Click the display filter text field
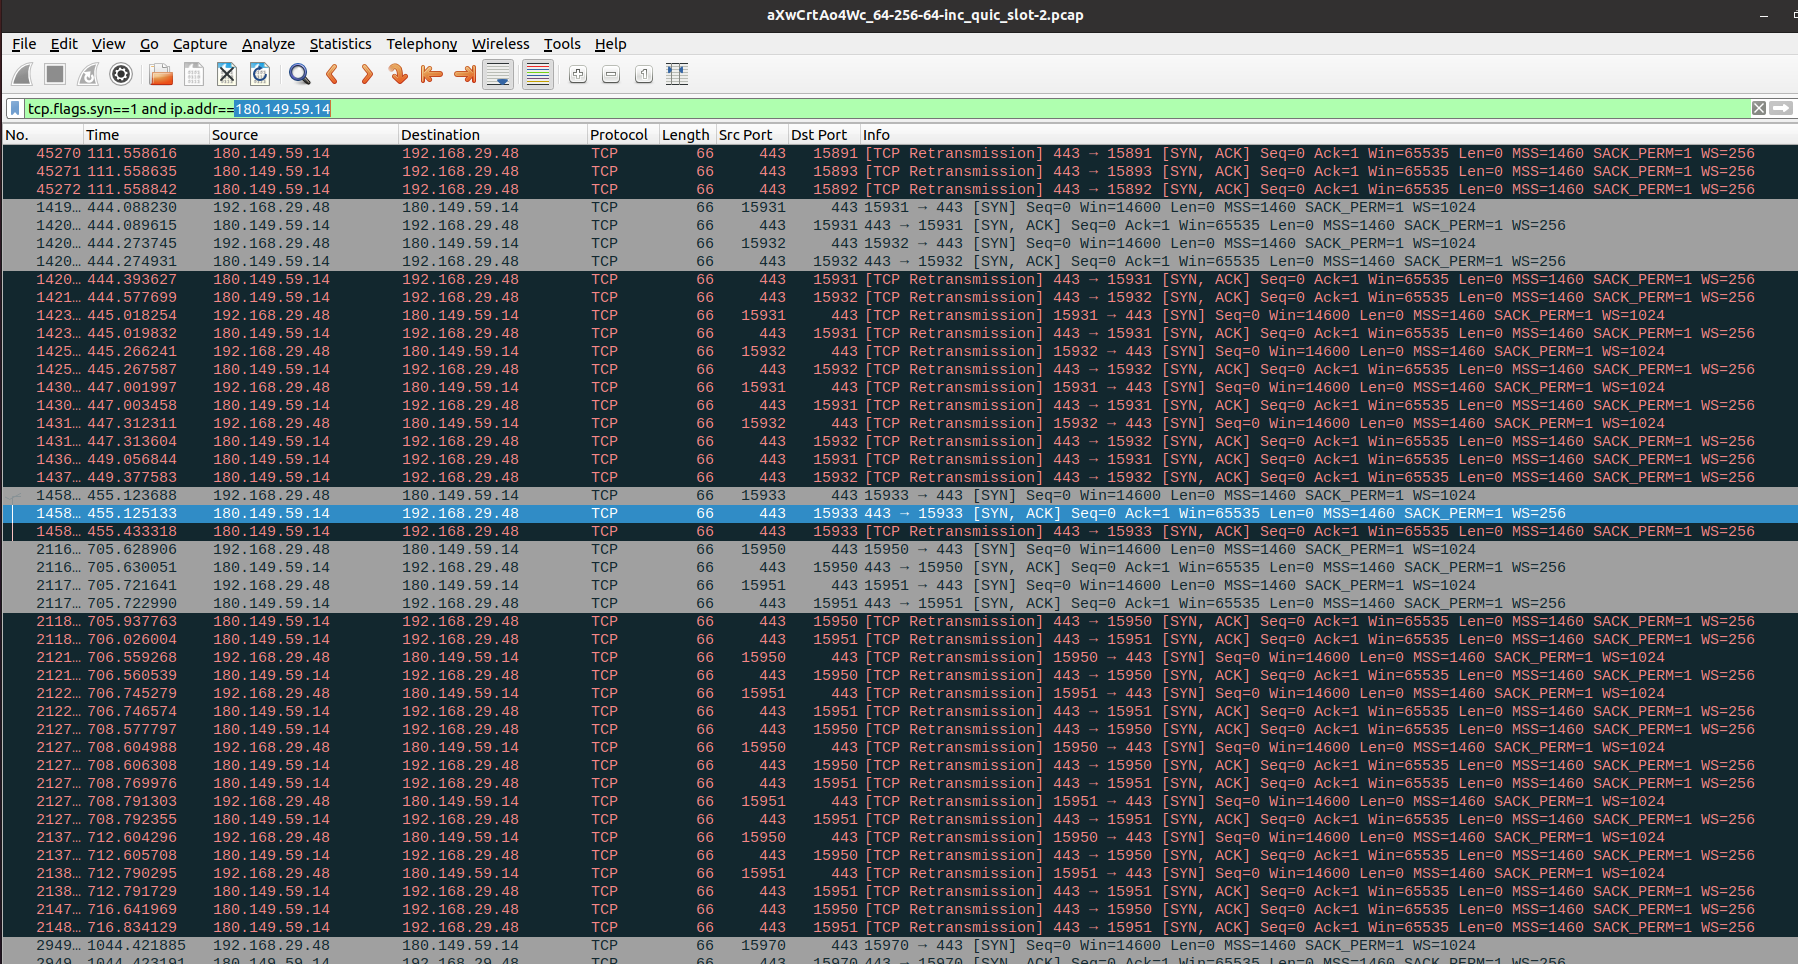The image size is (1798, 964). click(x=900, y=108)
